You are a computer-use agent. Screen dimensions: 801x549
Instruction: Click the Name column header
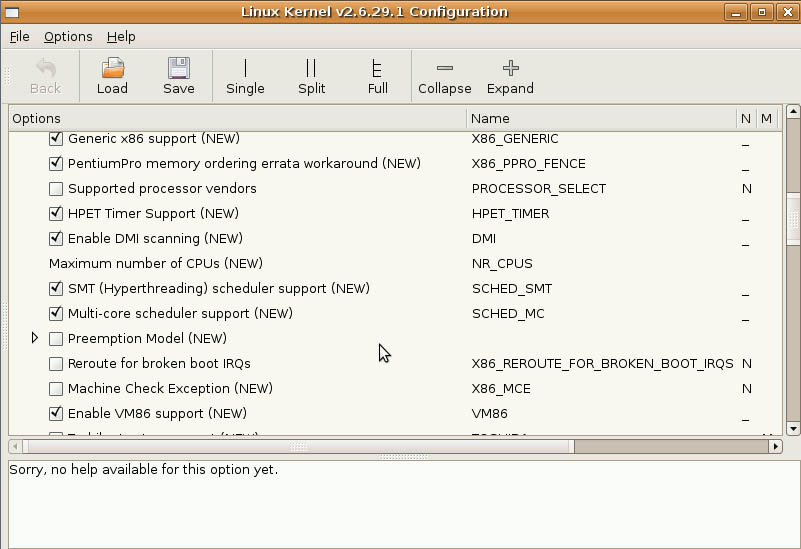pyautogui.click(x=600, y=118)
